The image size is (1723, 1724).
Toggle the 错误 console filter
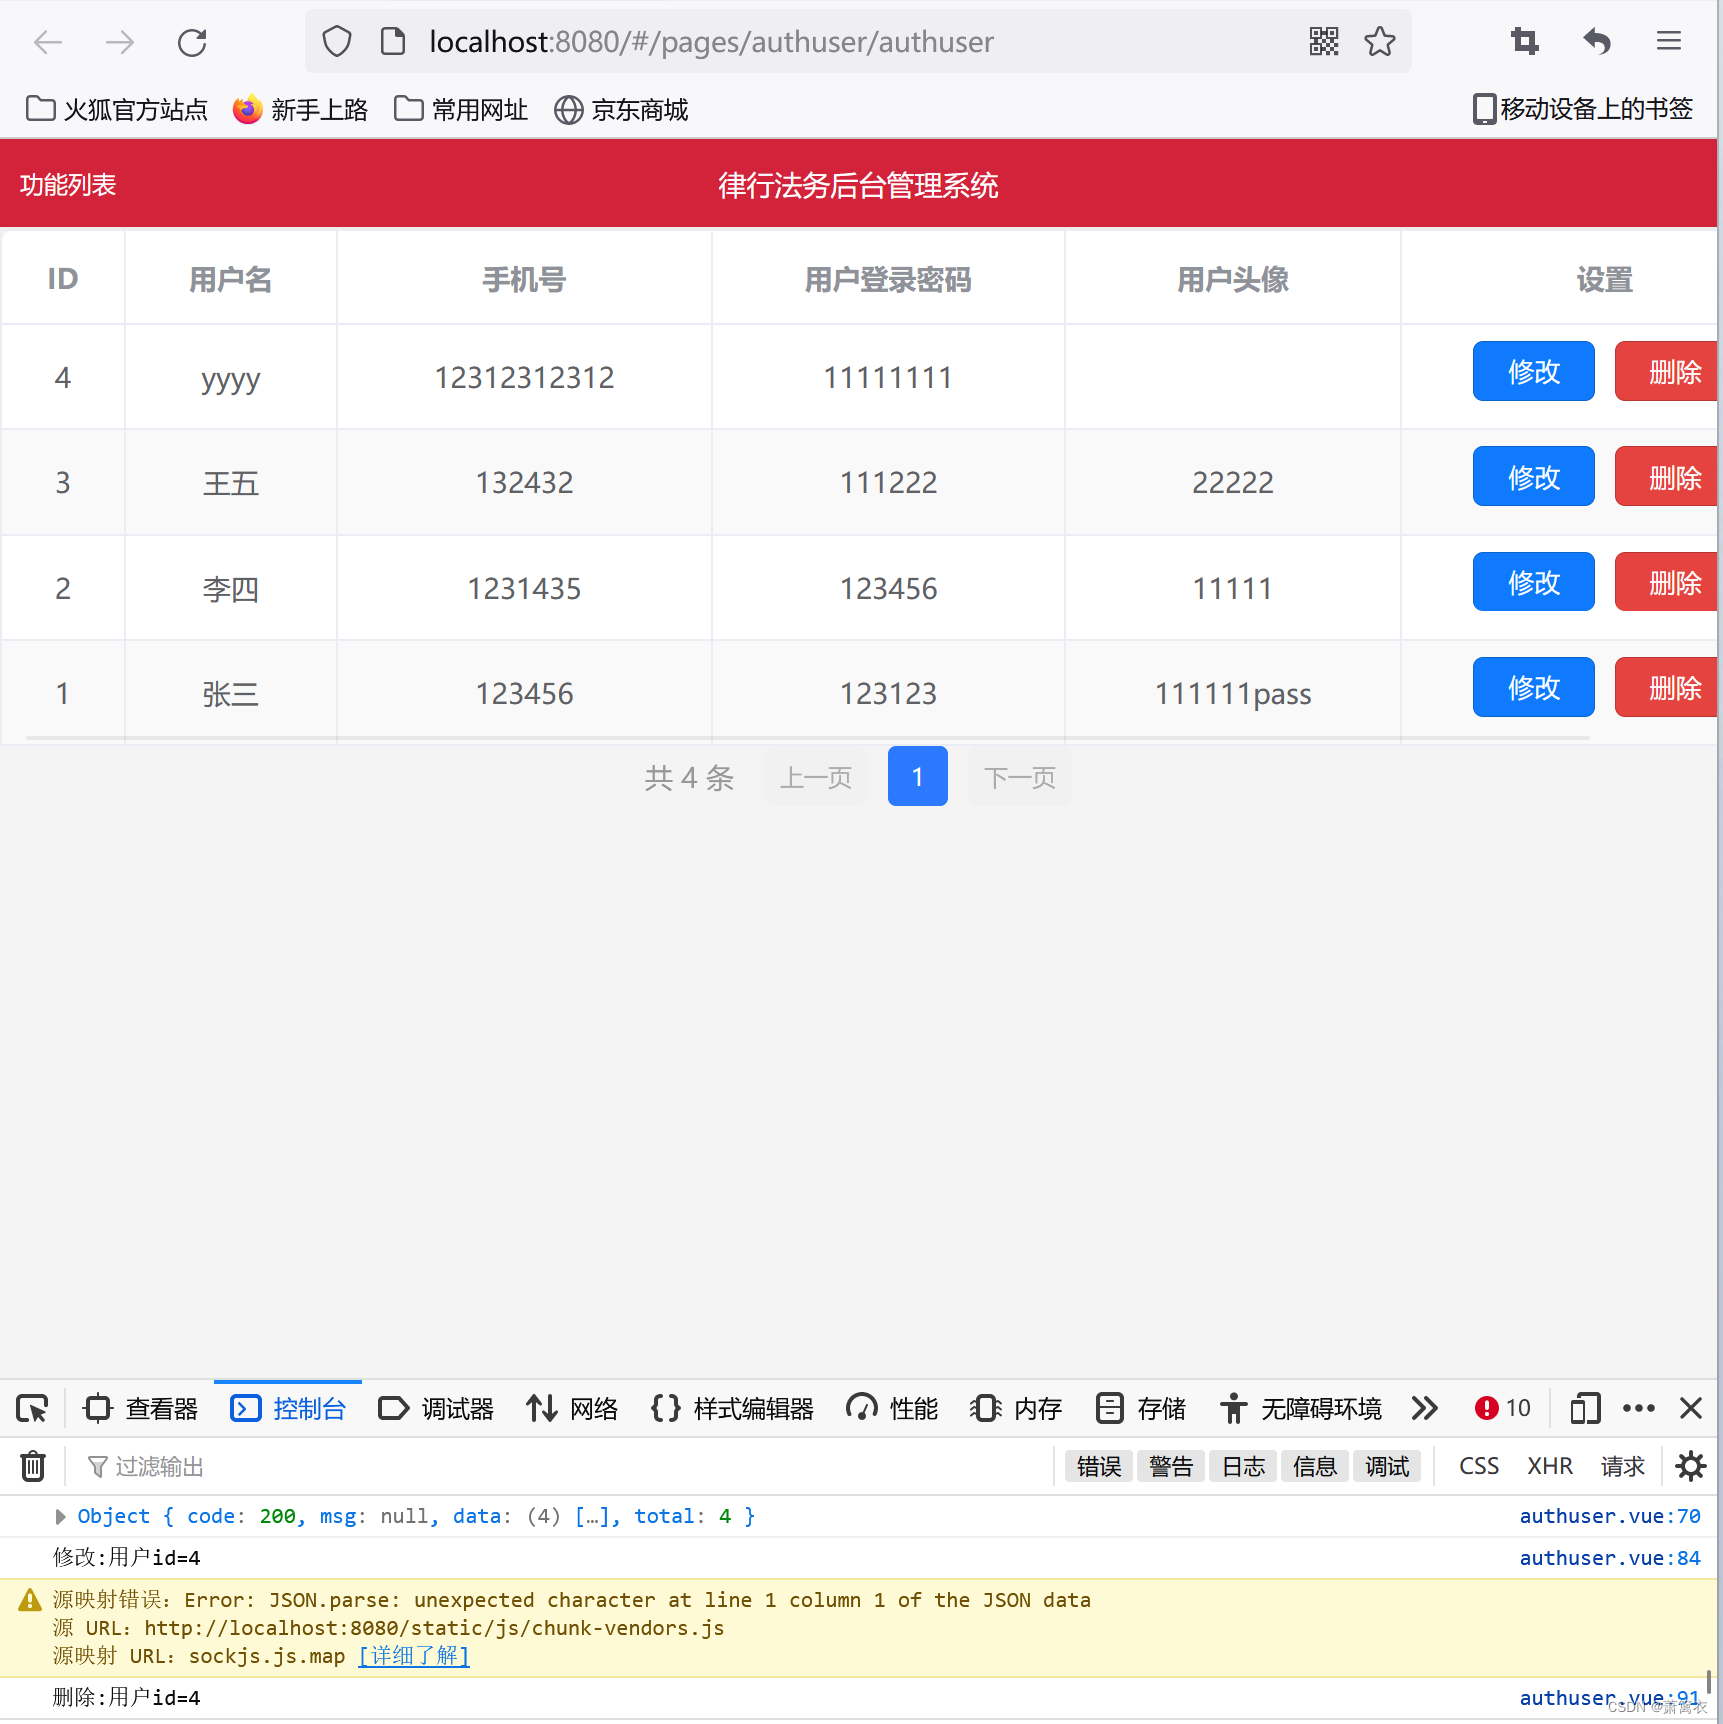point(1099,1466)
